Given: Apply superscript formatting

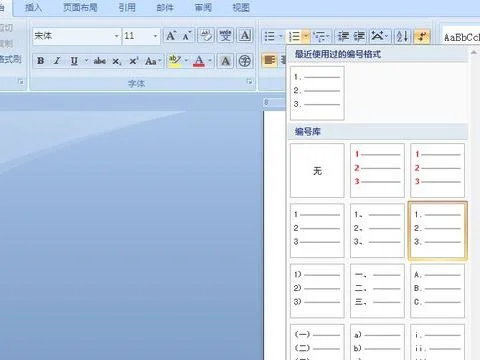Looking at the screenshot, I should click(x=134, y=61).
